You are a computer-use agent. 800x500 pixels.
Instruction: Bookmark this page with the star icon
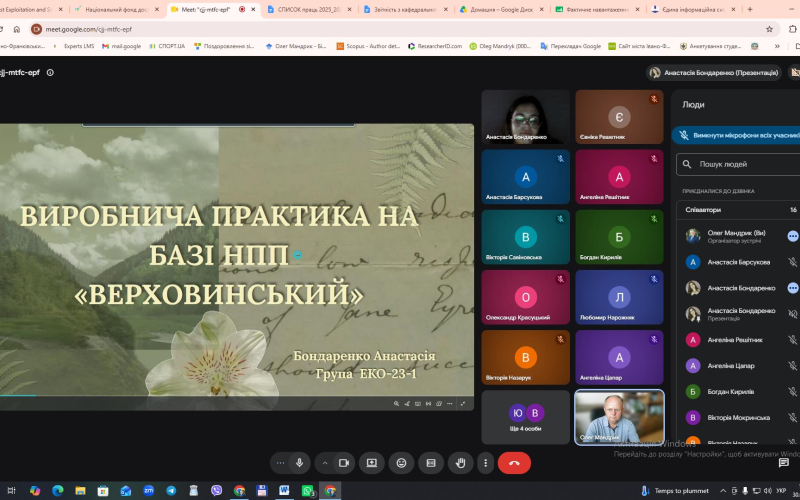click(x=769, y=29)
